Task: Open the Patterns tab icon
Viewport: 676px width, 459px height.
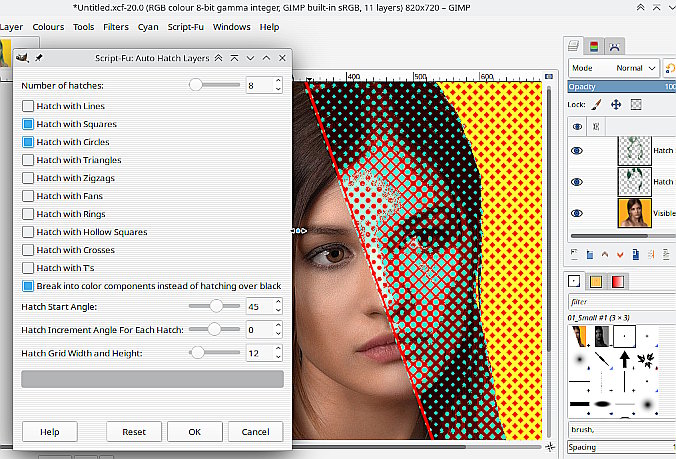Action: pos(596,281)
